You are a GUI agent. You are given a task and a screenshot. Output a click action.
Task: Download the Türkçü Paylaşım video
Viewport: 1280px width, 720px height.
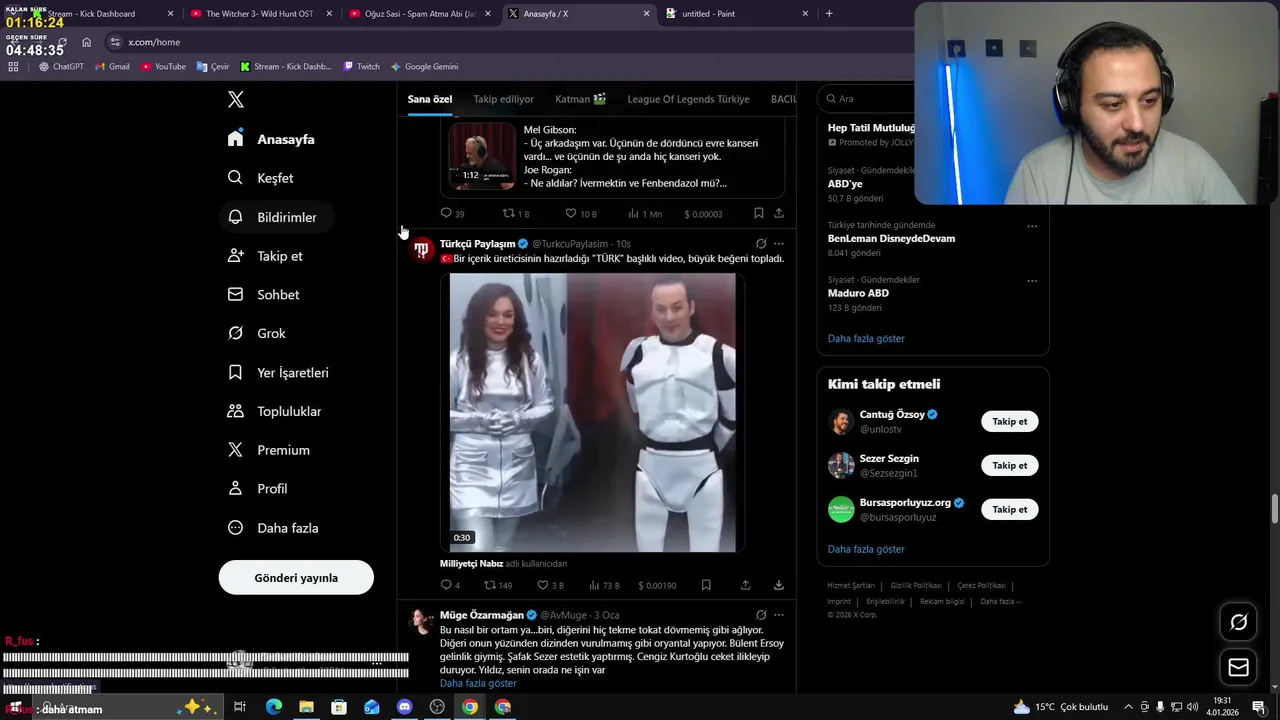(x=779, y=585)
